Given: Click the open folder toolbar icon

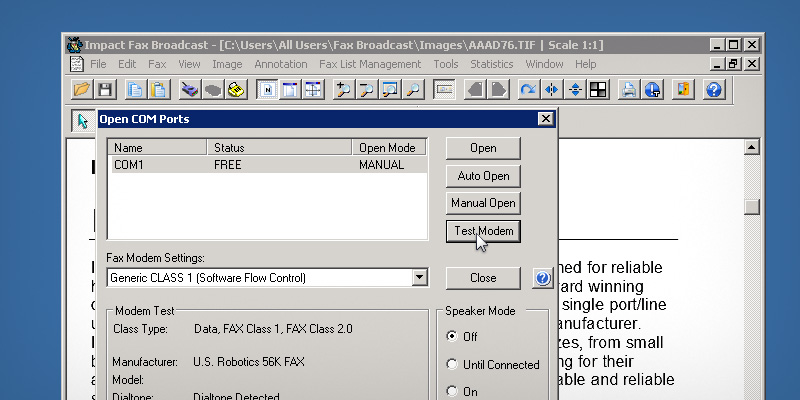Looking at the screenshot, I should click(82, 90).
